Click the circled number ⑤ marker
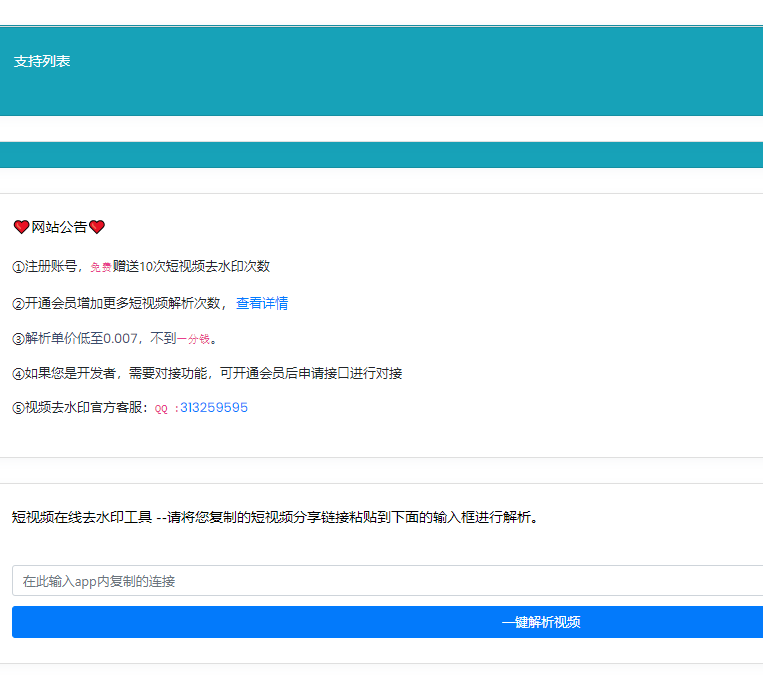Image resolution: width=763 pixels, height=696 pixels. tap(18, 408)
